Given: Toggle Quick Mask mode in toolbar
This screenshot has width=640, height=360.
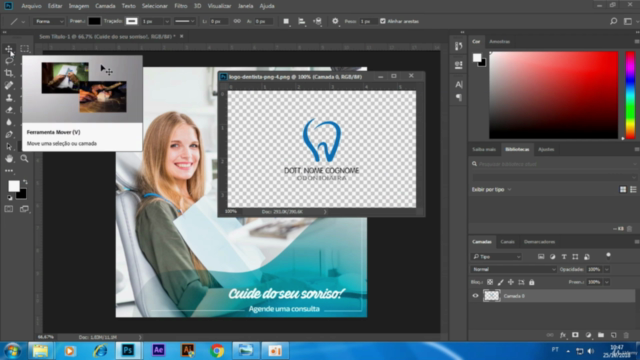Looking at the screenshot, I should click(x=9, y=209).
